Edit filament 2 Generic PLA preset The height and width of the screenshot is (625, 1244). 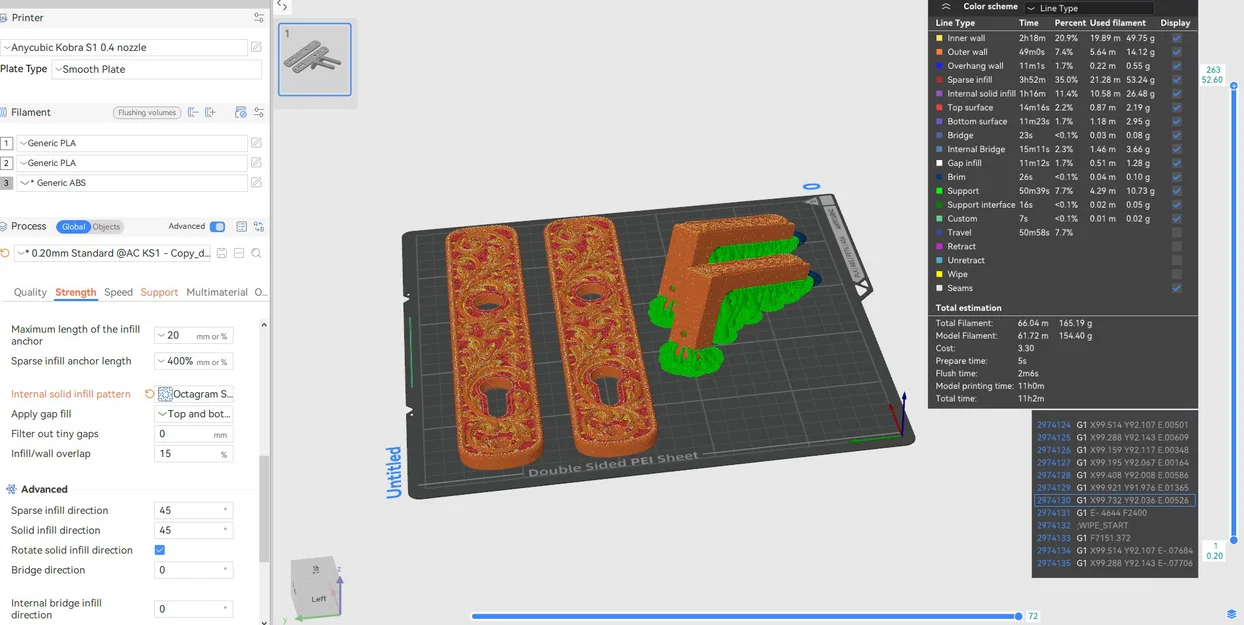256,163
